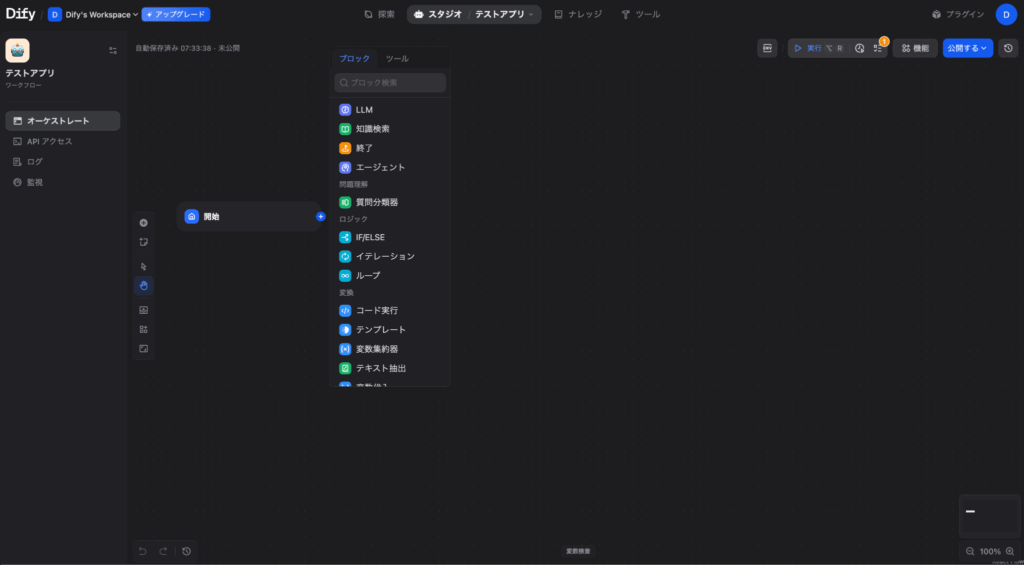Click the add note tool icon

(143, 242)
